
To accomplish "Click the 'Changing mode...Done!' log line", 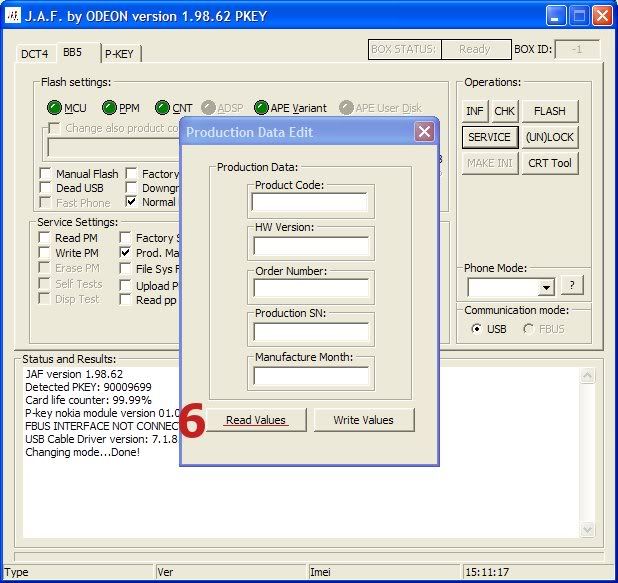I will coord(82,452).
